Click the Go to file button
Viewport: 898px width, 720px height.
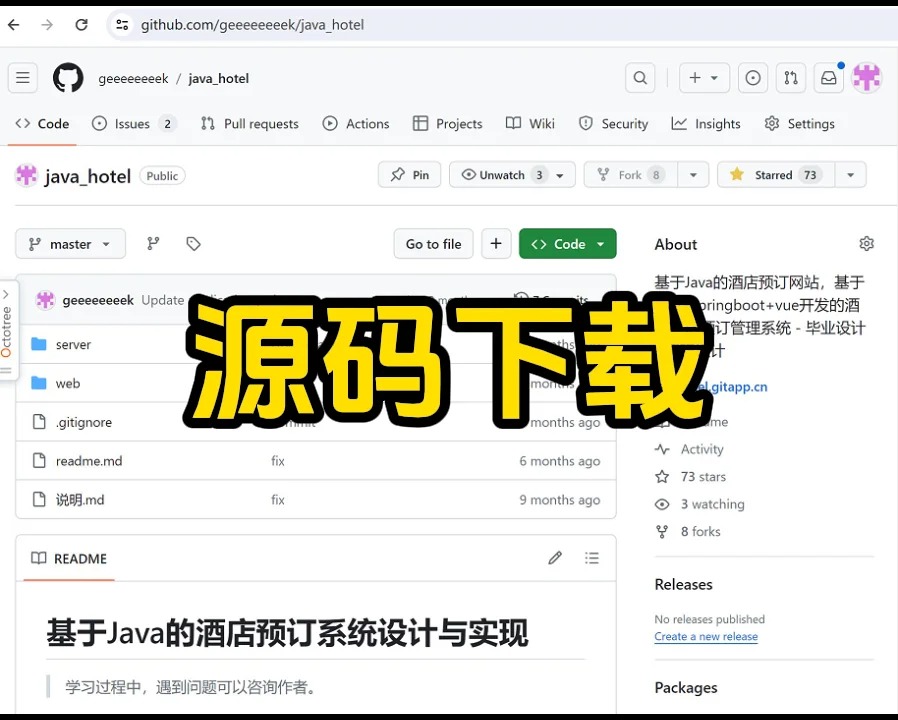tap(433, 244)
